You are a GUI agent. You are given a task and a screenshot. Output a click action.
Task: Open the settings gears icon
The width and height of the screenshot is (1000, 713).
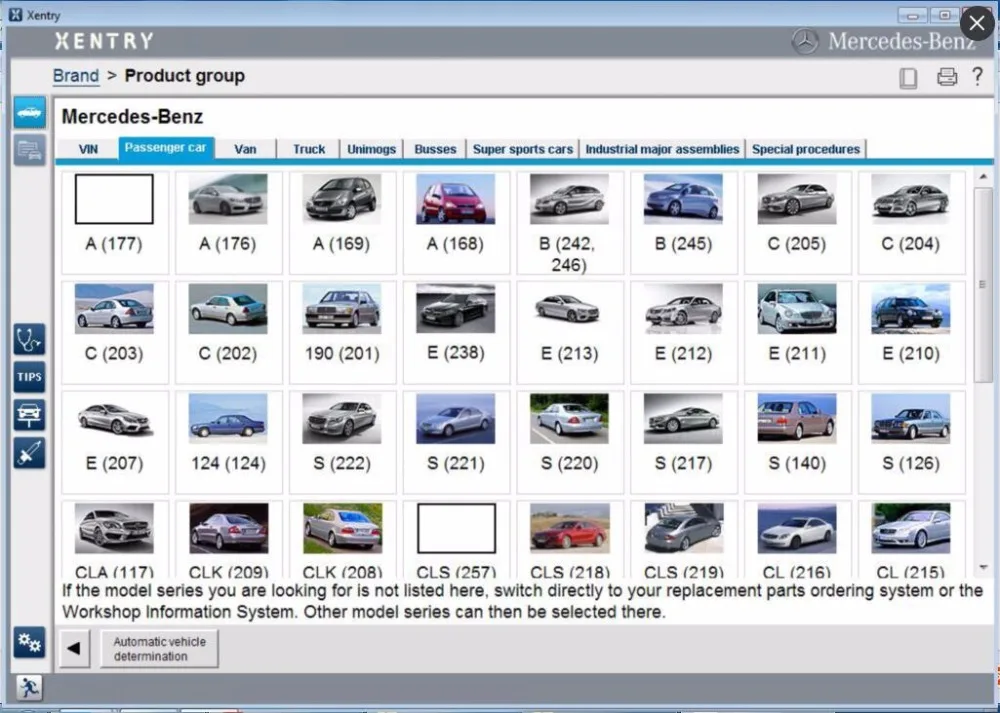(x=29, y=642)
